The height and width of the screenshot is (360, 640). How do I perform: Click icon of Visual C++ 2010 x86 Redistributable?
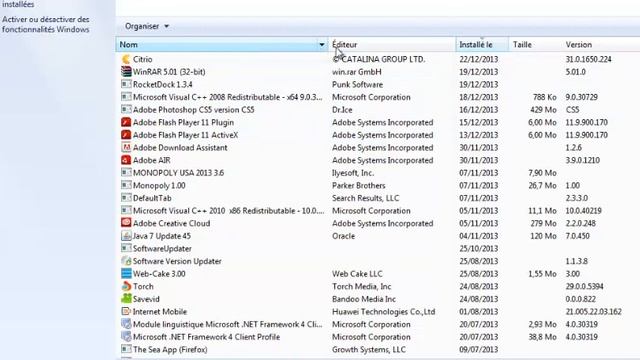126,211
